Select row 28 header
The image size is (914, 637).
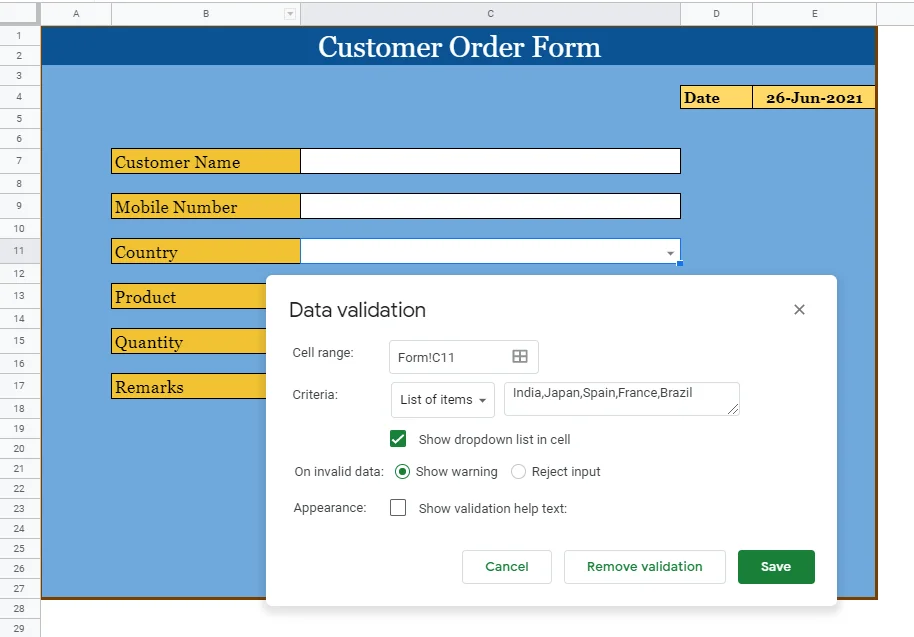(19, 608)
